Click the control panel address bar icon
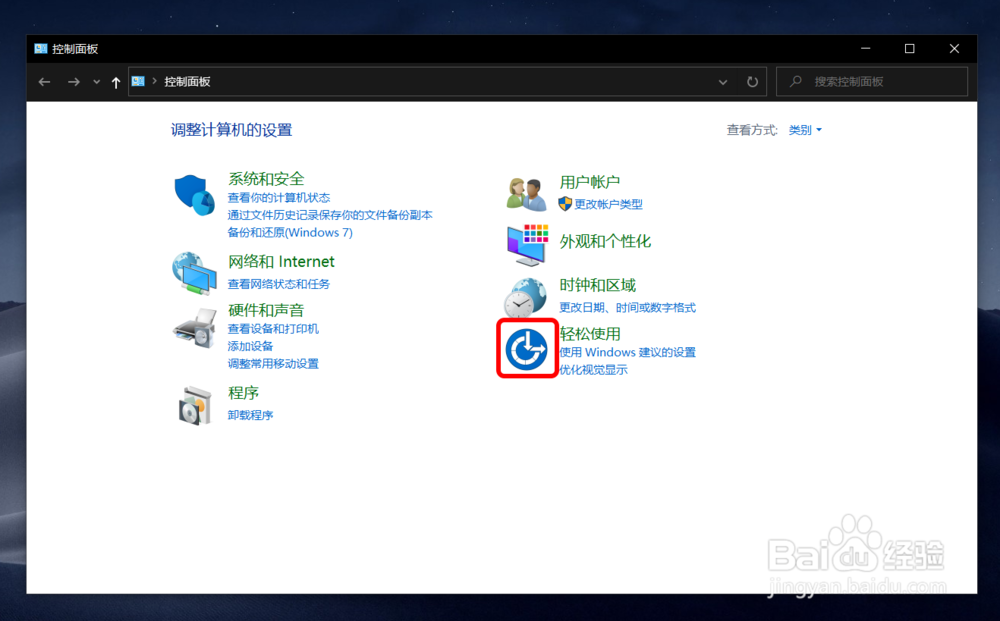Viewport: 1000px width, 621px height. point(138,81)
